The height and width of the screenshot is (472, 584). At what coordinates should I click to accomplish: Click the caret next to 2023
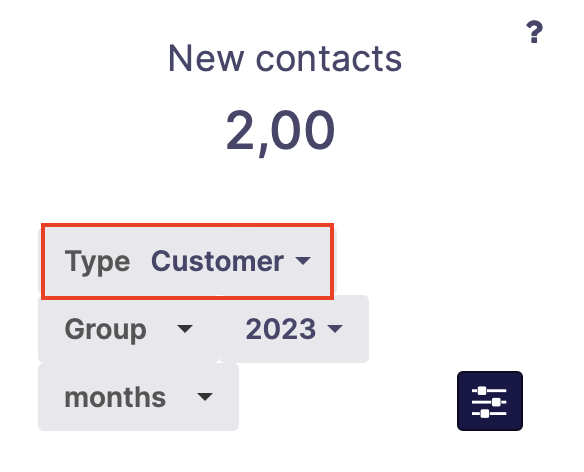point(335,329)
